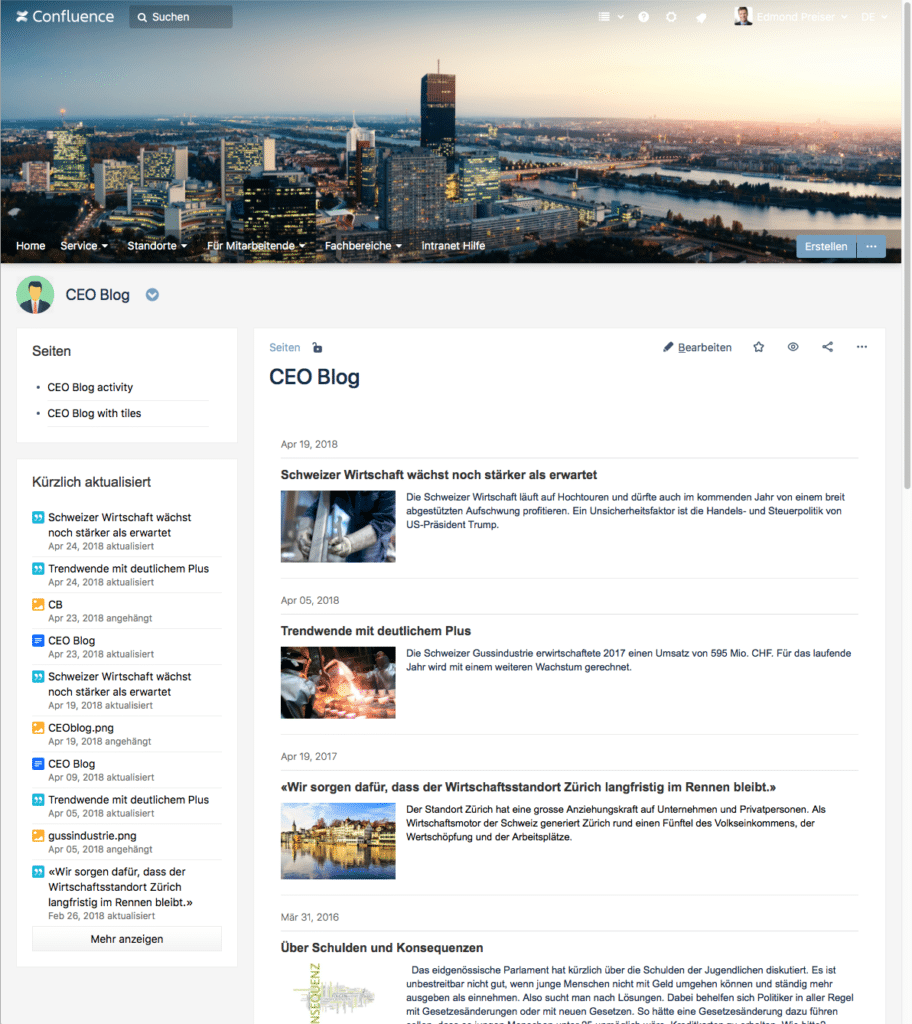The image size is (912, 1024).
Task: Open sidebar Trendwende entry dated Apr 05
Action: (129, 799)
